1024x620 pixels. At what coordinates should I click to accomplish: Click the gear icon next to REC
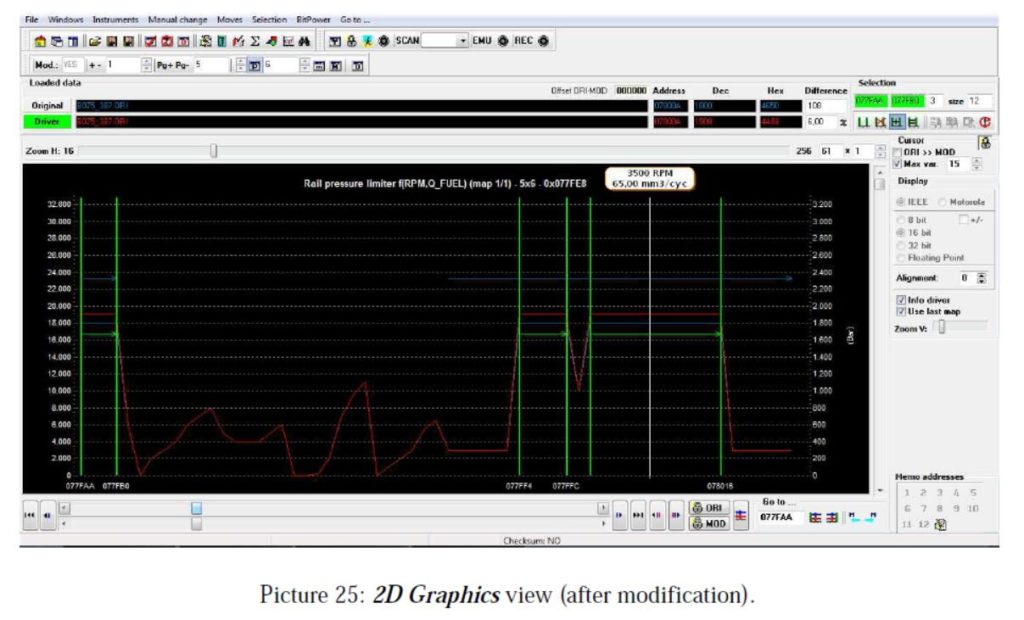tap(543, 41)
